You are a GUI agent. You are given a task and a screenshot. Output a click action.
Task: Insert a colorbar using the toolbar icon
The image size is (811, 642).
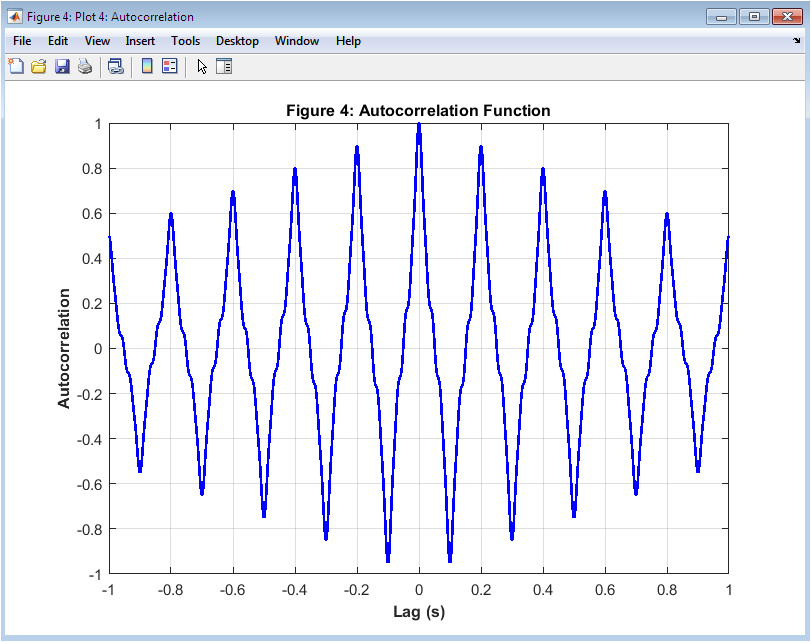[x=147, y=66]
